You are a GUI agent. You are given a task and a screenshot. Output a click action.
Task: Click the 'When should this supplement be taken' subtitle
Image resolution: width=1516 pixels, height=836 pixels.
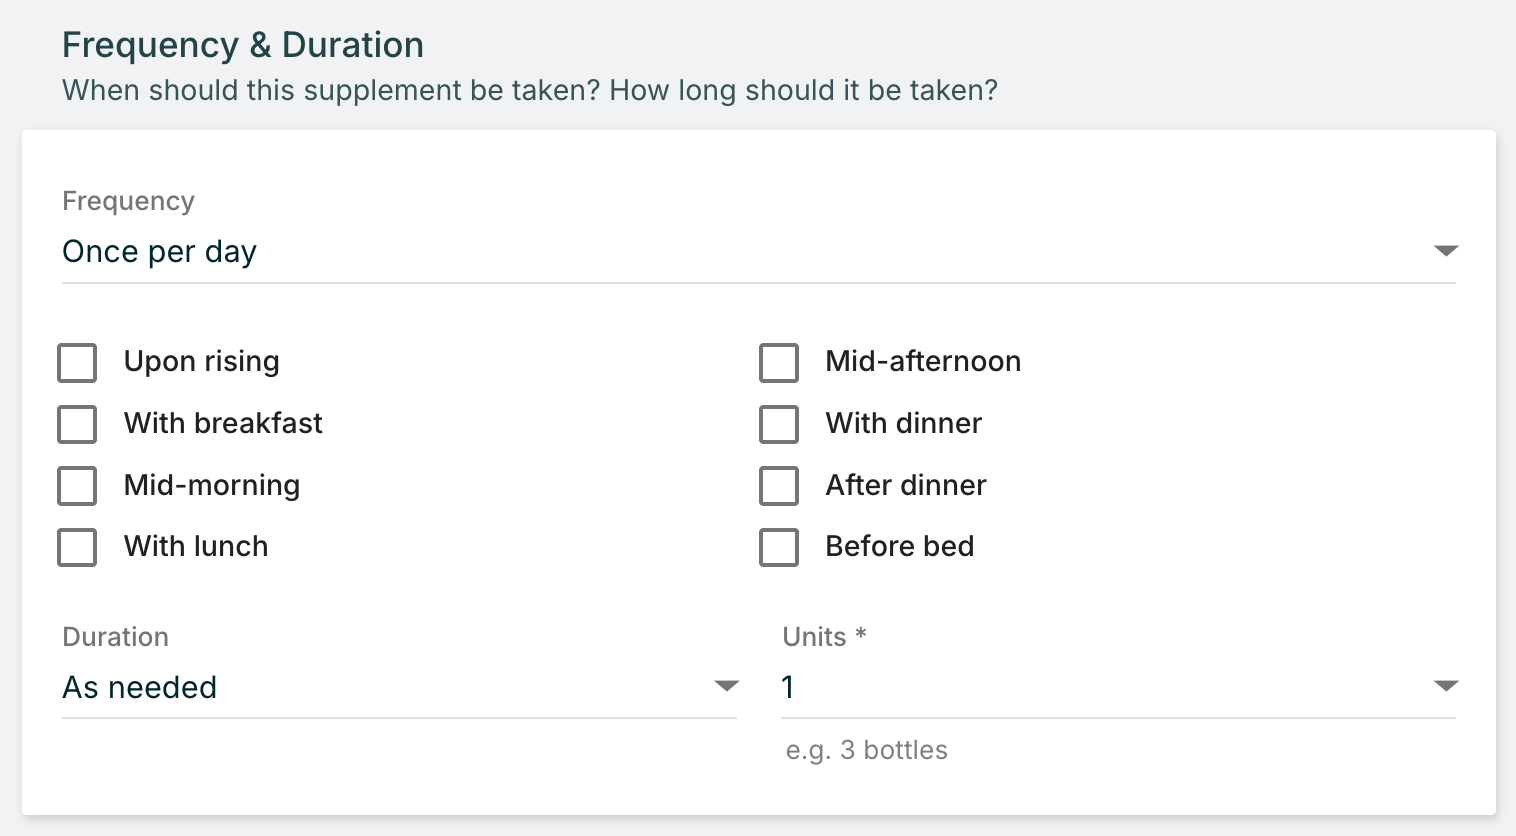pyautogui.click(x=530, y=90)
